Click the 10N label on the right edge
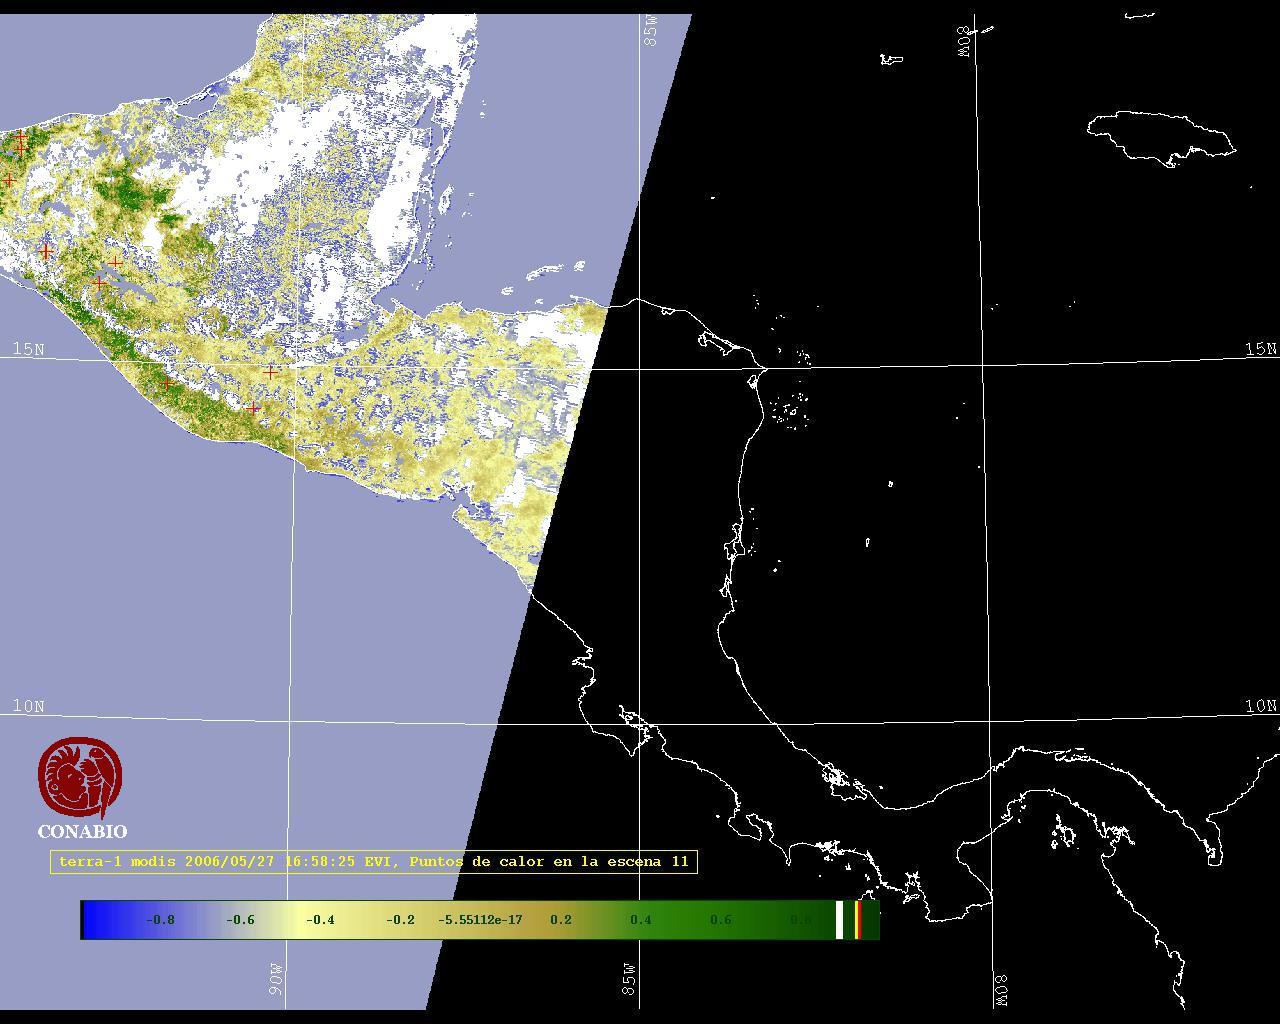Viewport: 1280px width, 1024px height. (x=1260, y=706)
